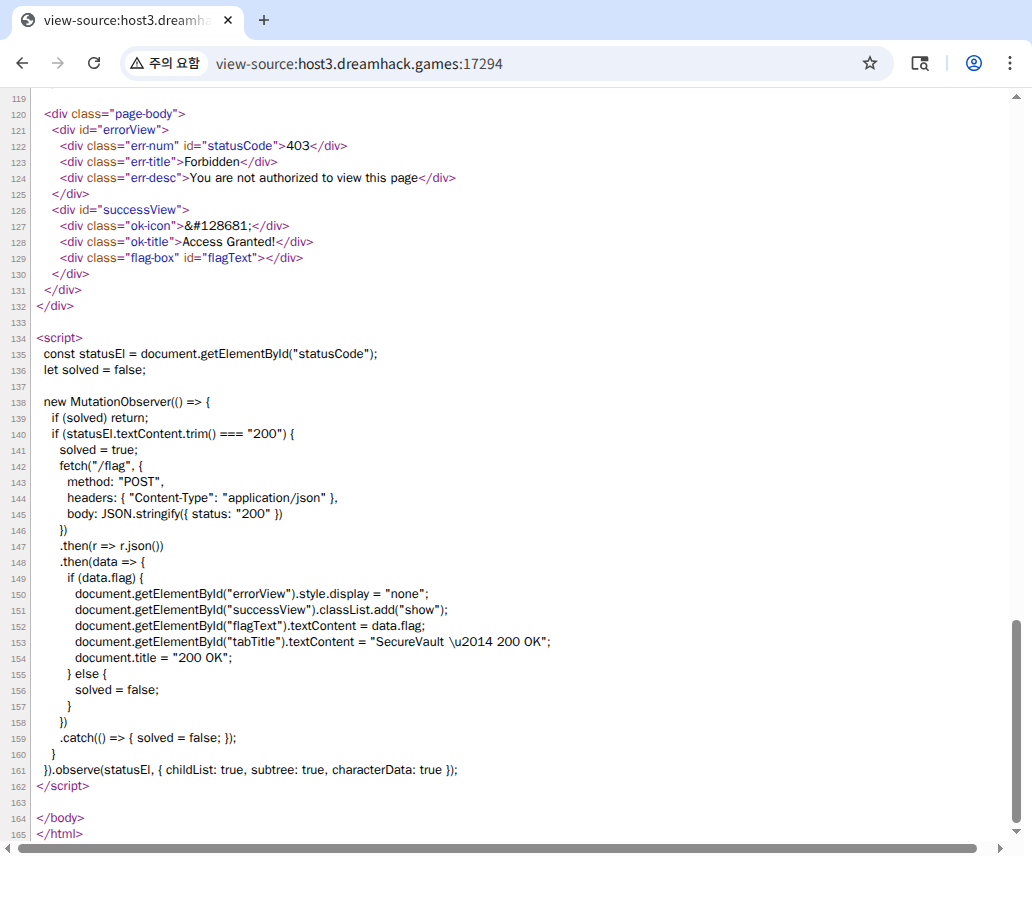Click the horizontal scrollbar left arrow
This screenshot has height=899, width=1032.
[x=7, y=848]
